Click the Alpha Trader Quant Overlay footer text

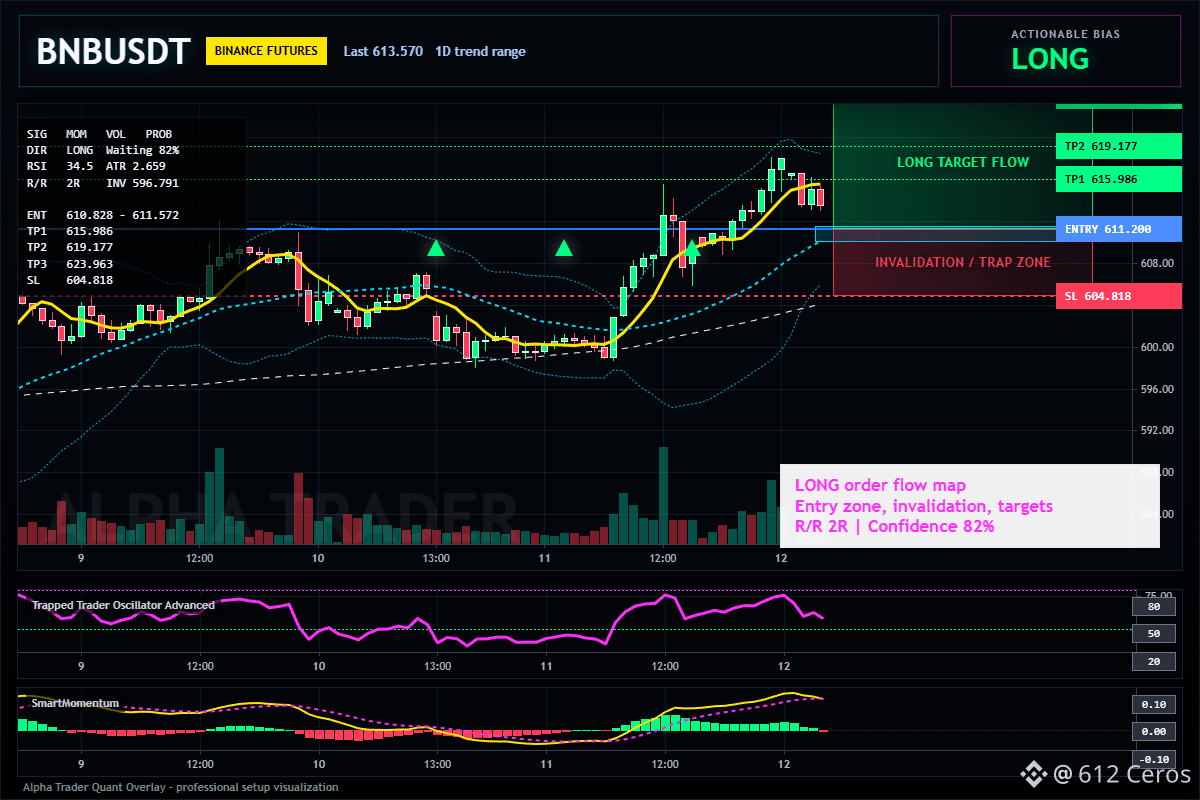coord(181,787)
